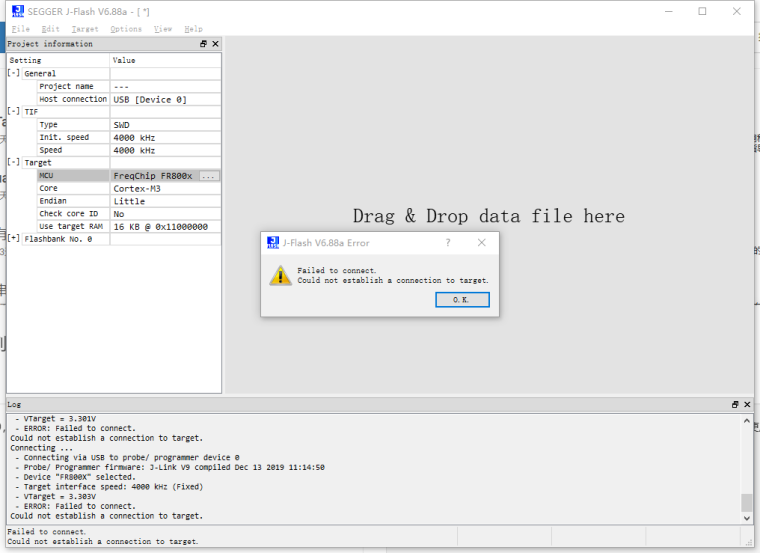The height and width of the screenshot is (553, 760).
Task: Select the Init. speed row
Action: (128, 138)
